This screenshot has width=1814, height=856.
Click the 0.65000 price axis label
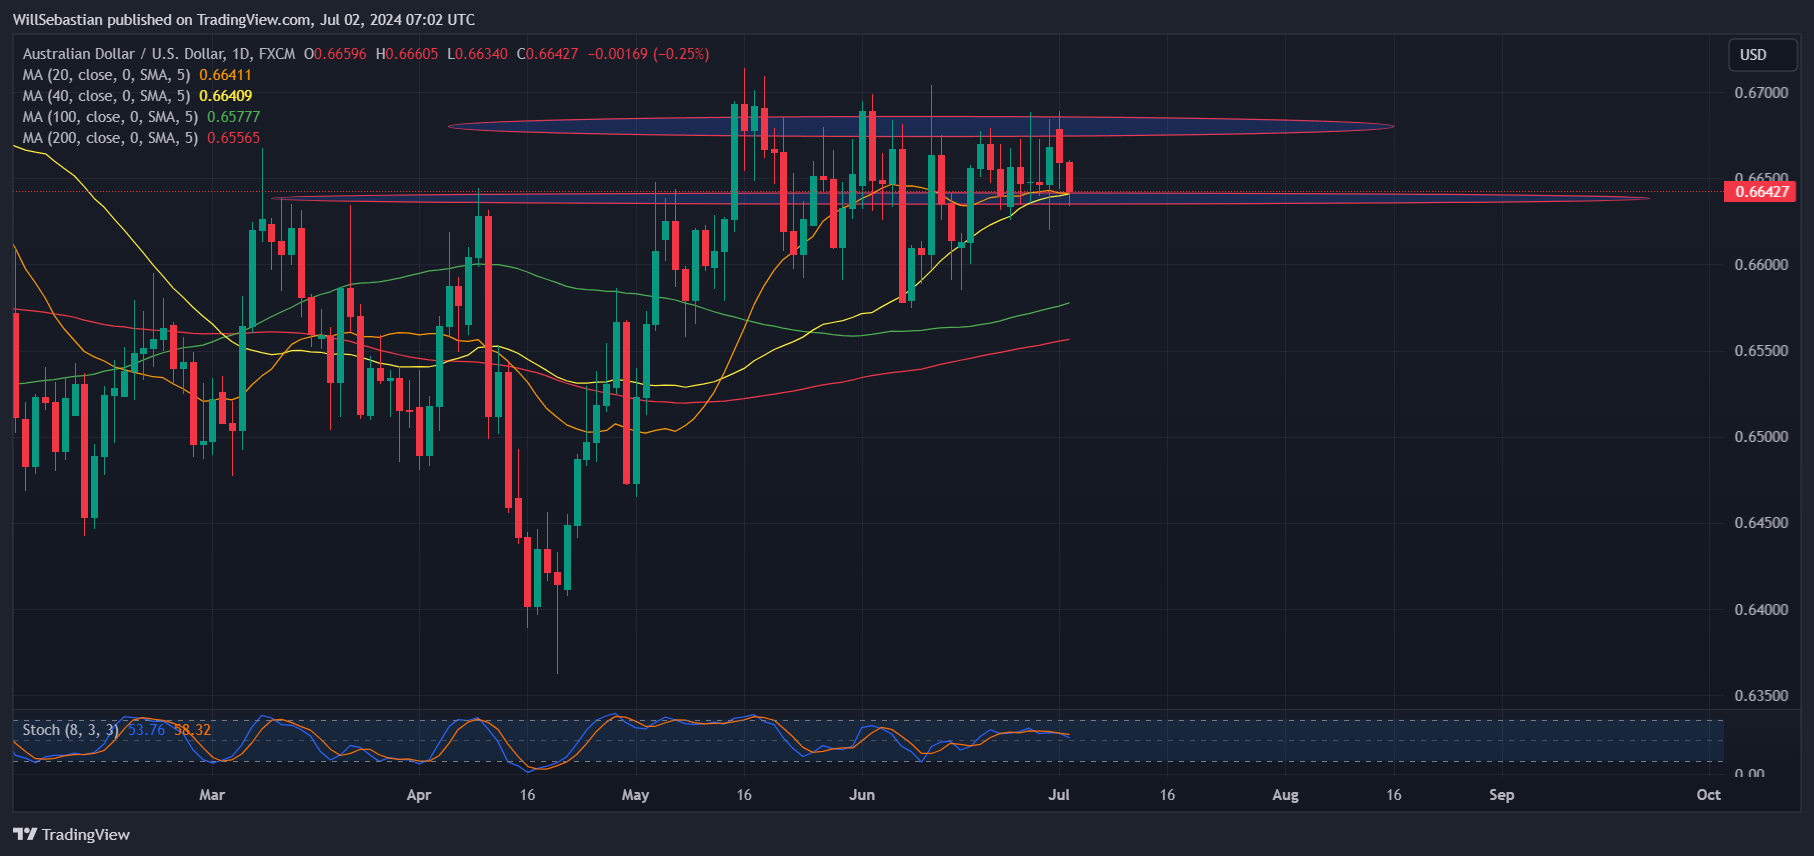[1761, 437]
